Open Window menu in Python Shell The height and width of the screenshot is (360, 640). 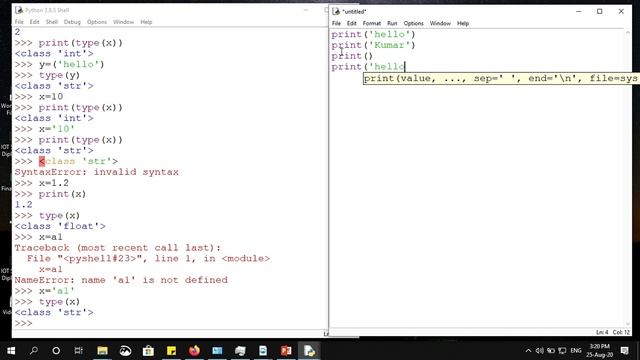(x=123, y=22)
